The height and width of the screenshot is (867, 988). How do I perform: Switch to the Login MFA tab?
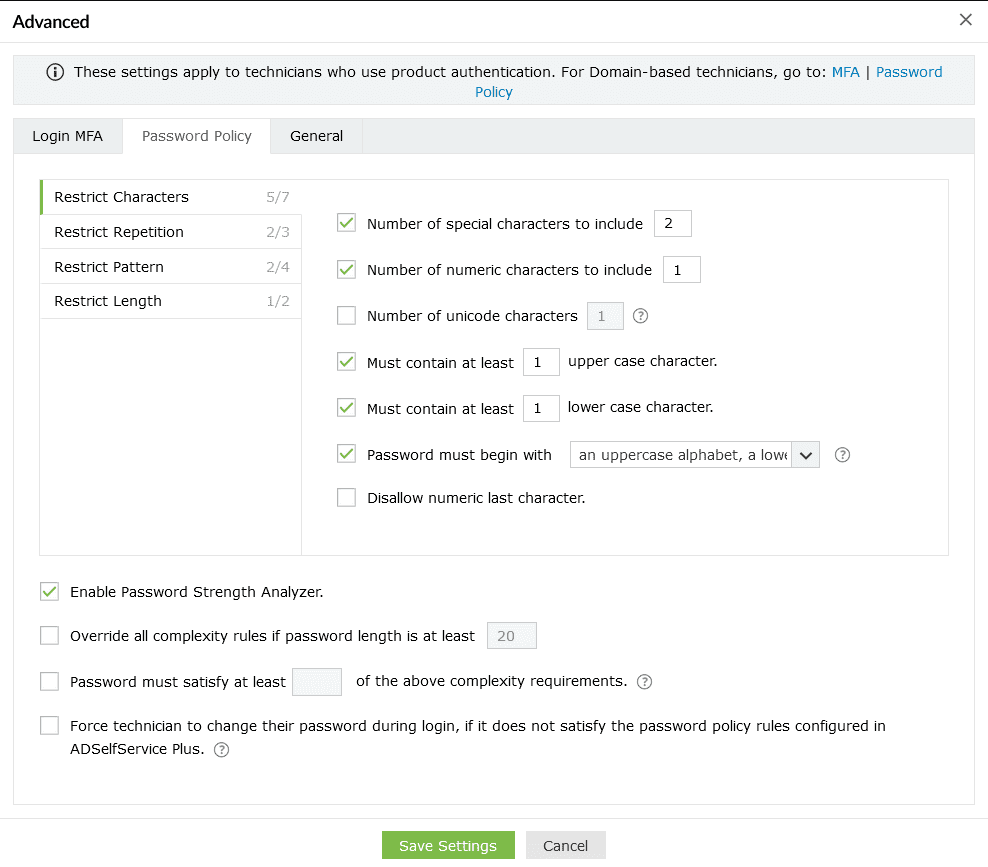click(67, 136)
